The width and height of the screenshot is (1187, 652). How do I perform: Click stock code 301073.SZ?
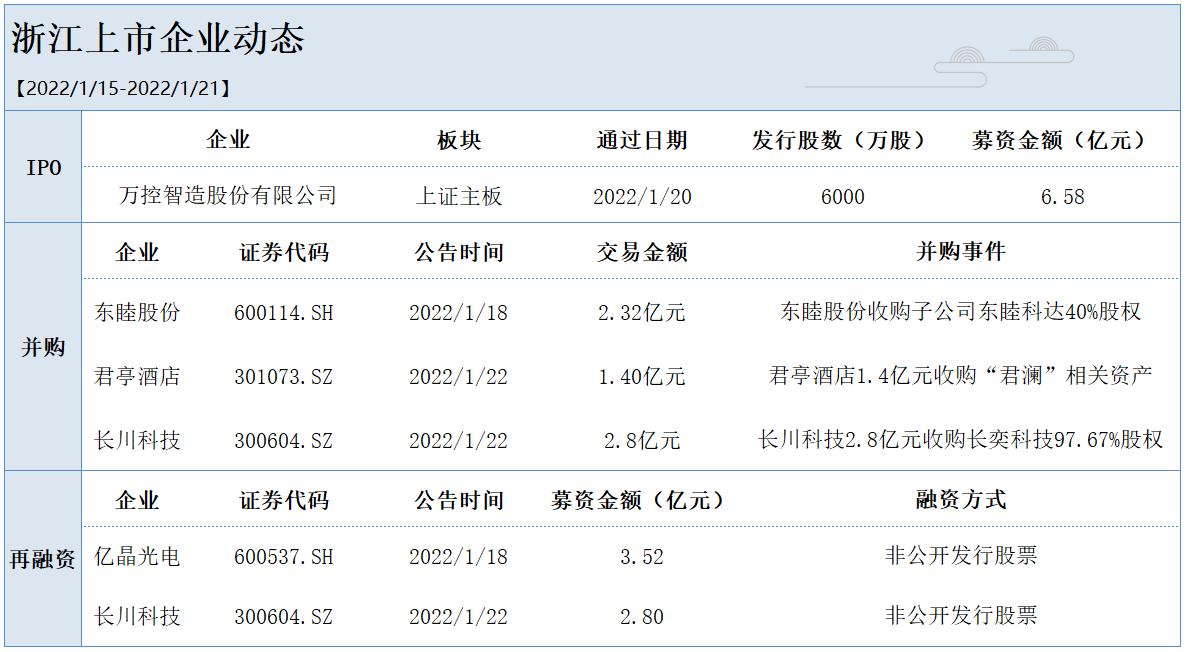point(284,376)
